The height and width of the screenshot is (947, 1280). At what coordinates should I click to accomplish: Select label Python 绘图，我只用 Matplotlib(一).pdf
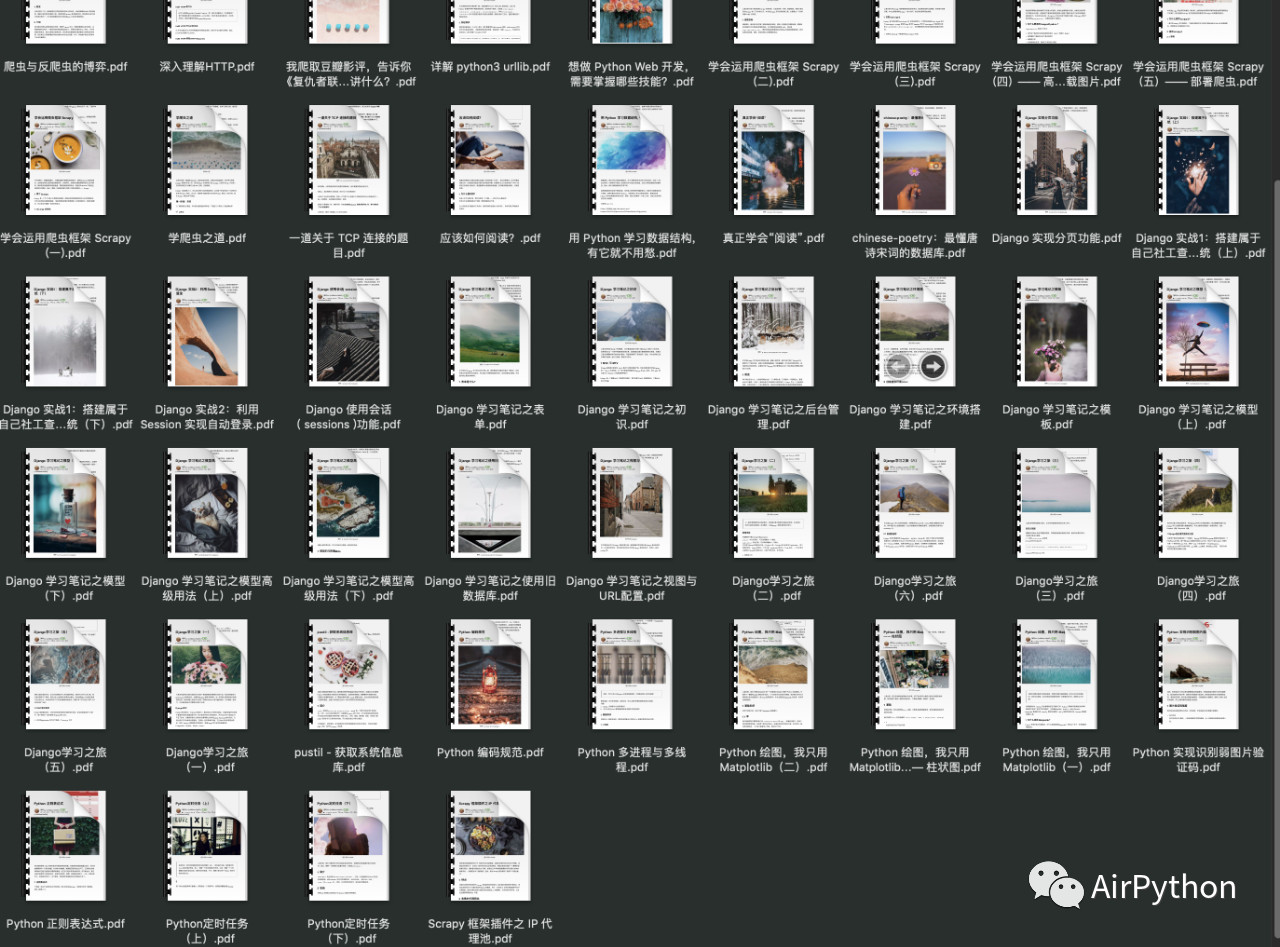(x=1057, y=760)
